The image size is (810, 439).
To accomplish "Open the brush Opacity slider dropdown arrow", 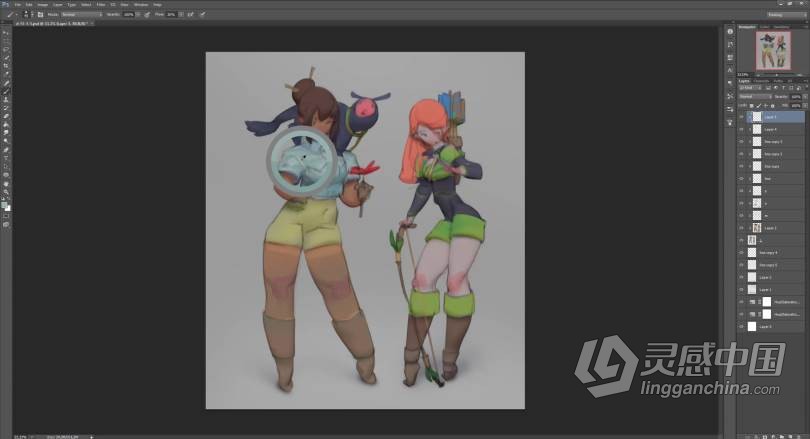I will click(x=138, y=14).
